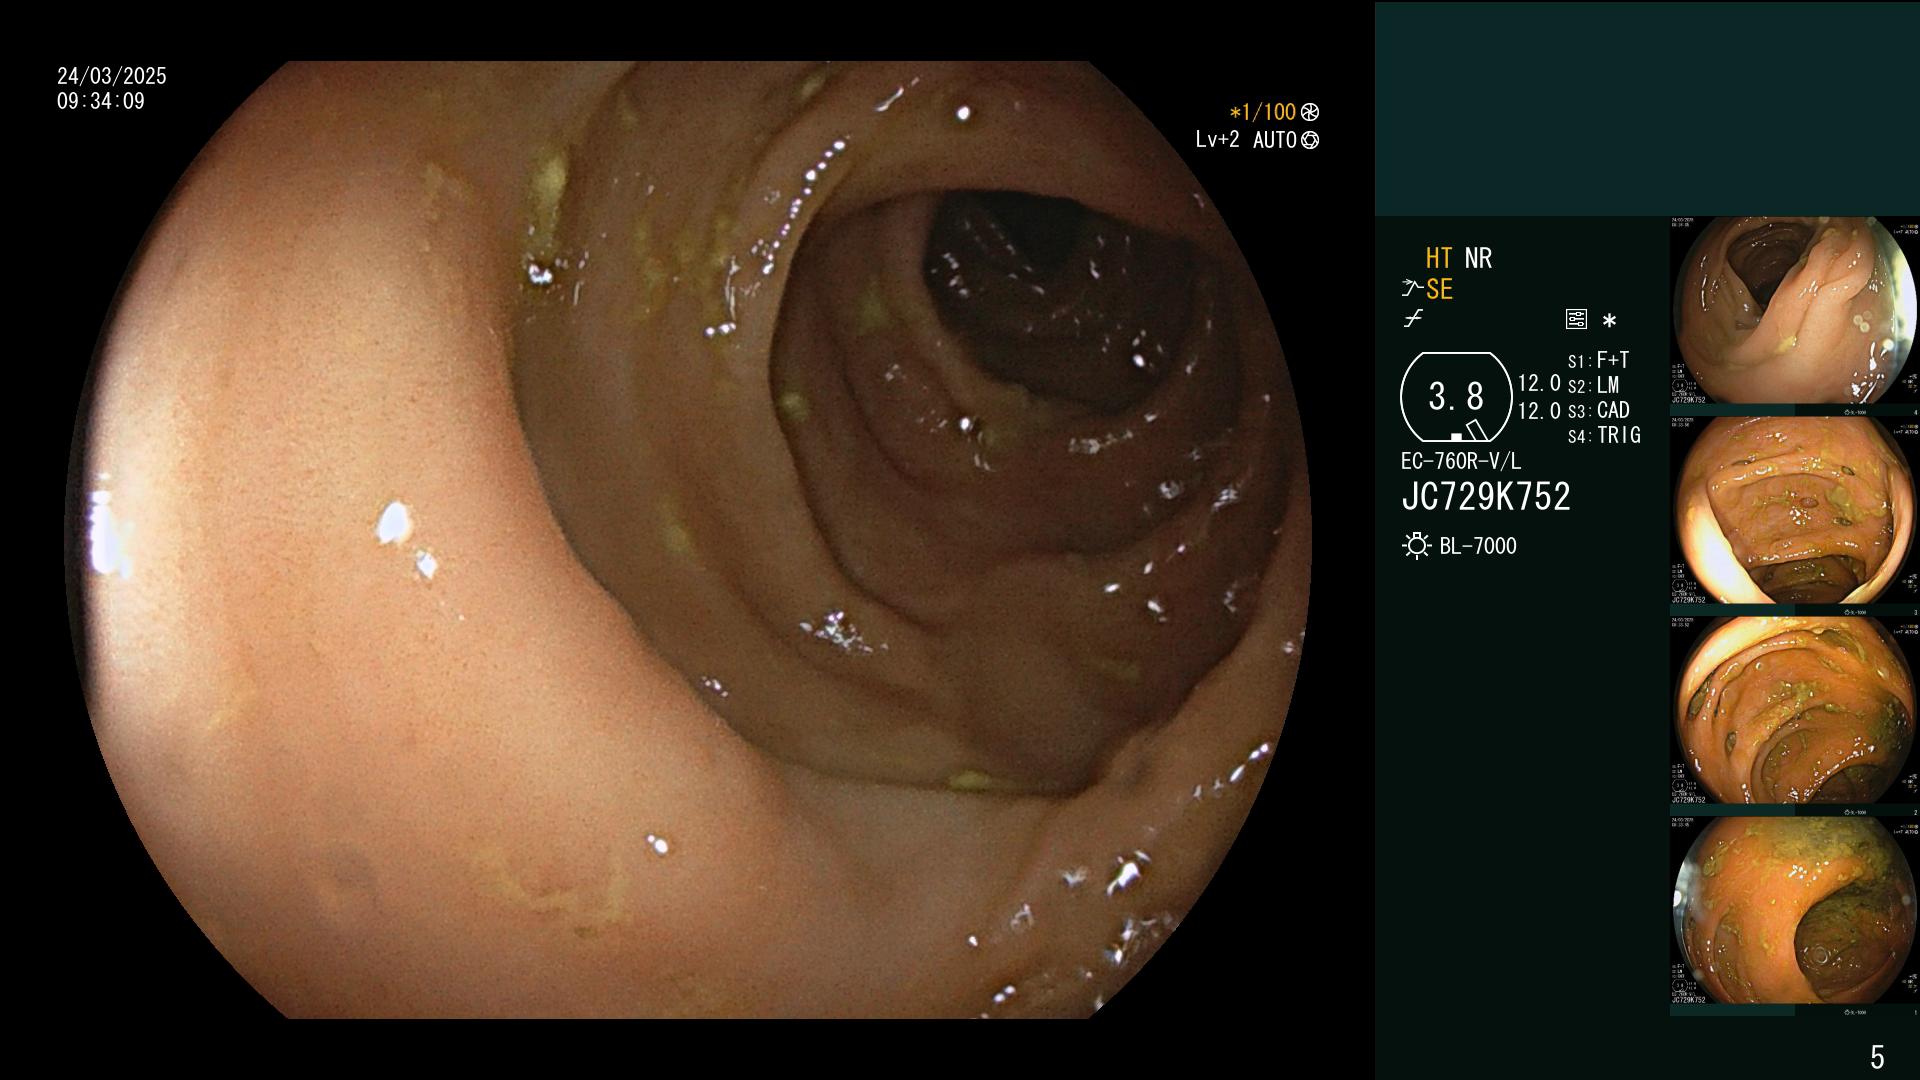1920x1080 pixels.
Task: Select the orange SE indicator
Action: click(1439, 290)
